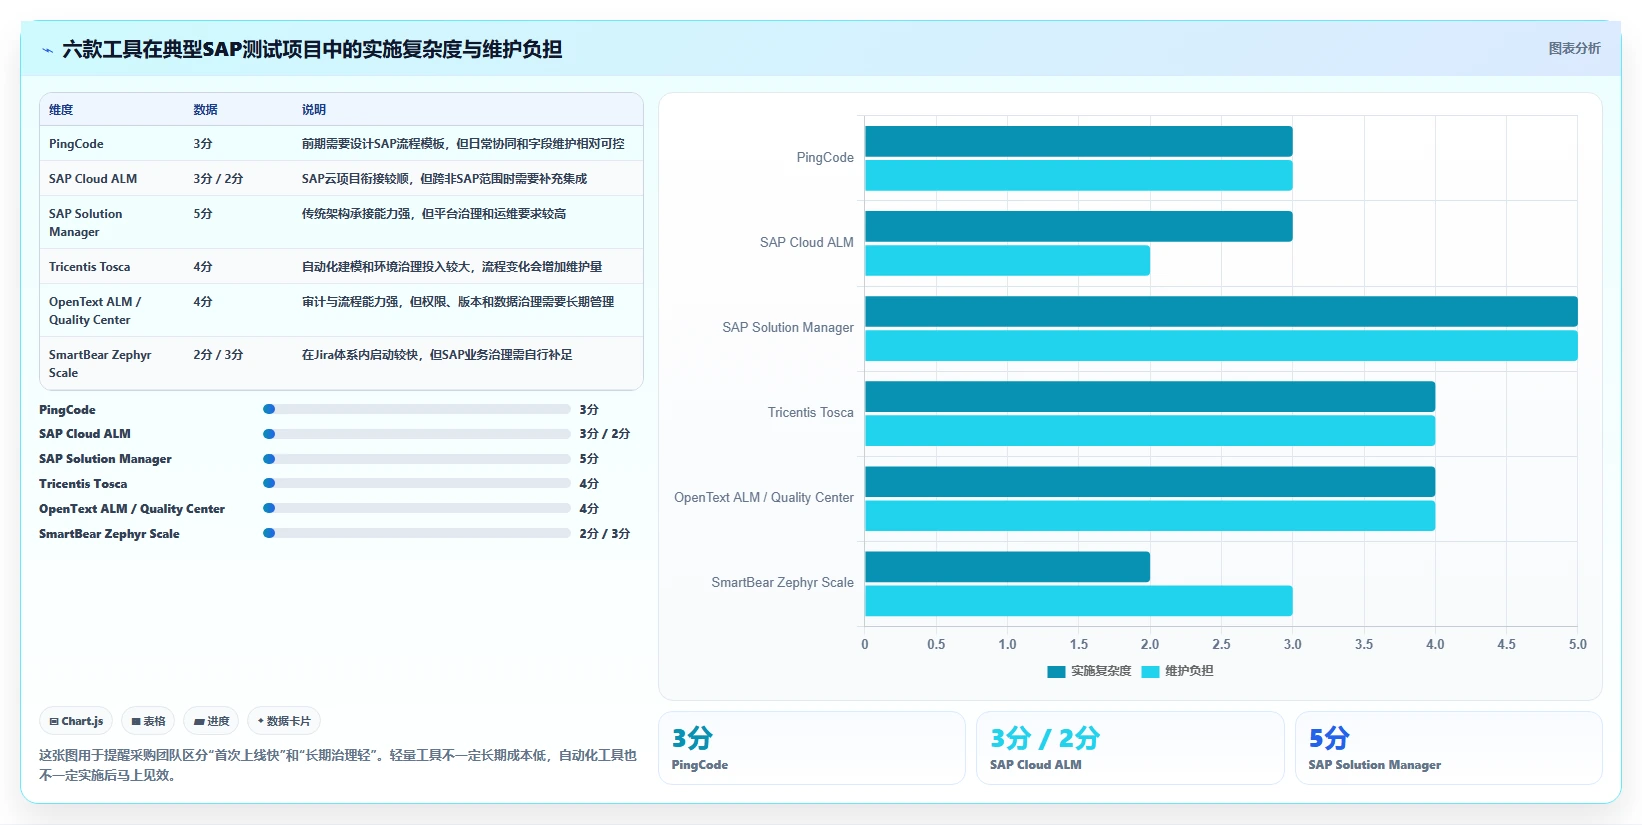Click the SAP Solution Manager progress bar
The height and width of the screenshot is (825, 1642).
(x=417, y=459)
